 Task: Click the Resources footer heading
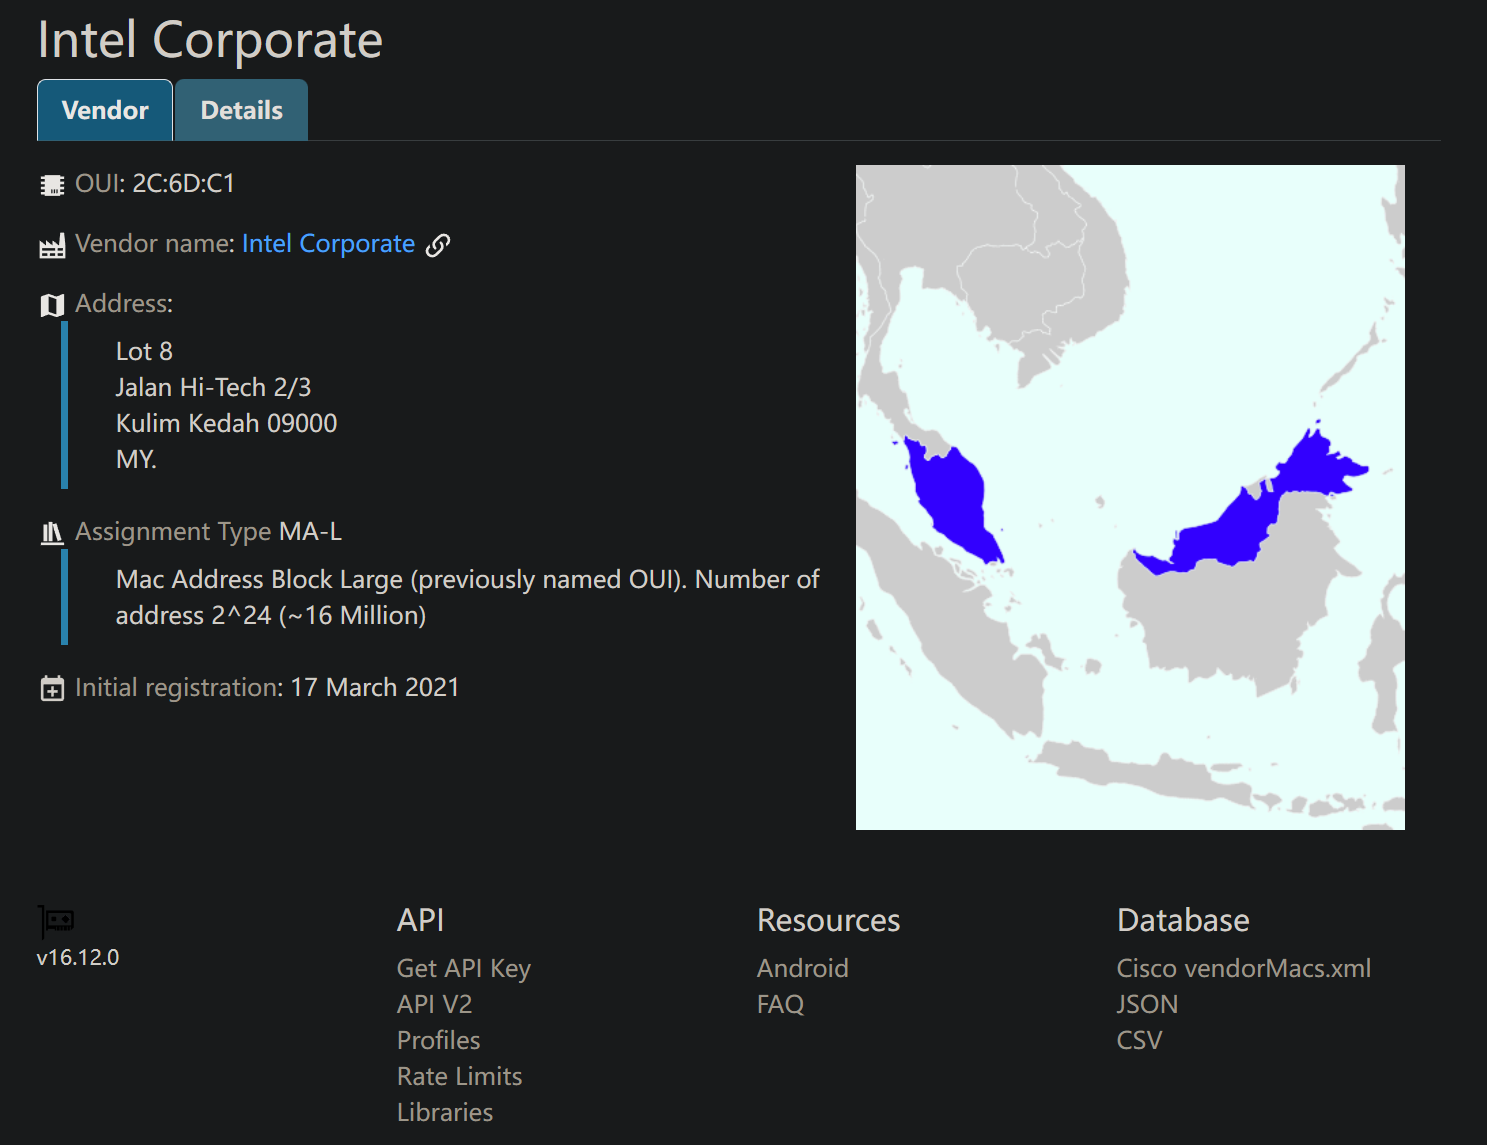tap(828, 920)
